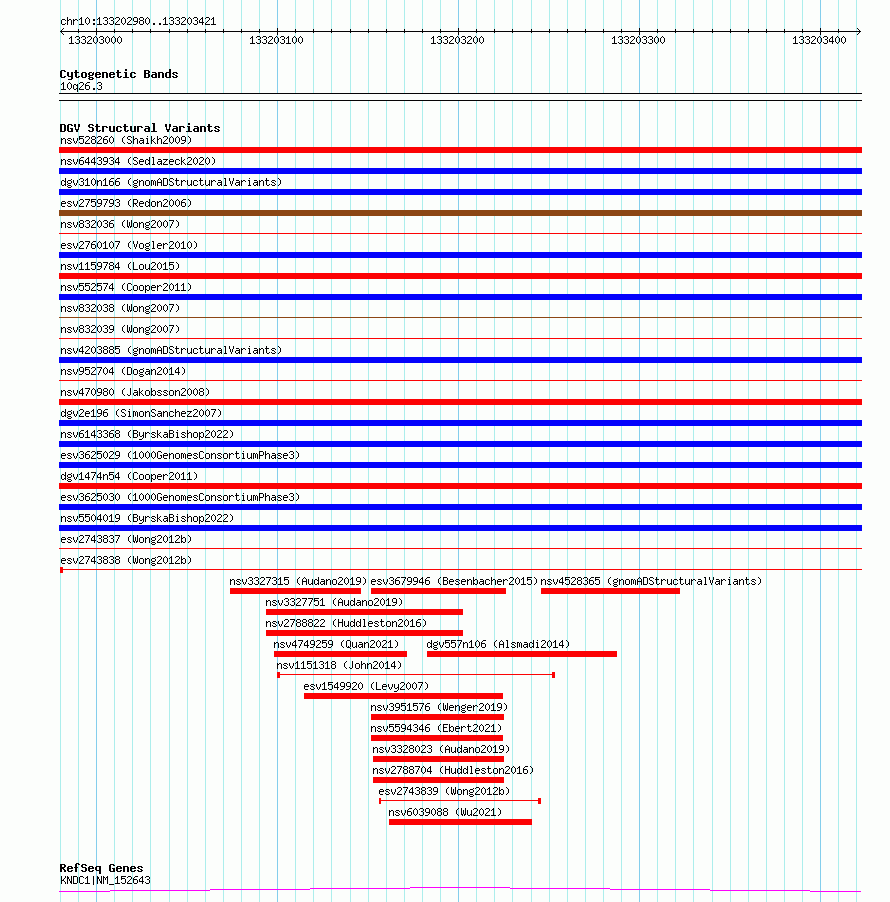This screenshot has height=902, width=890.
Task: Open dgv557n106 (Alsmadi2014) variant
Action: click(498, 644)
